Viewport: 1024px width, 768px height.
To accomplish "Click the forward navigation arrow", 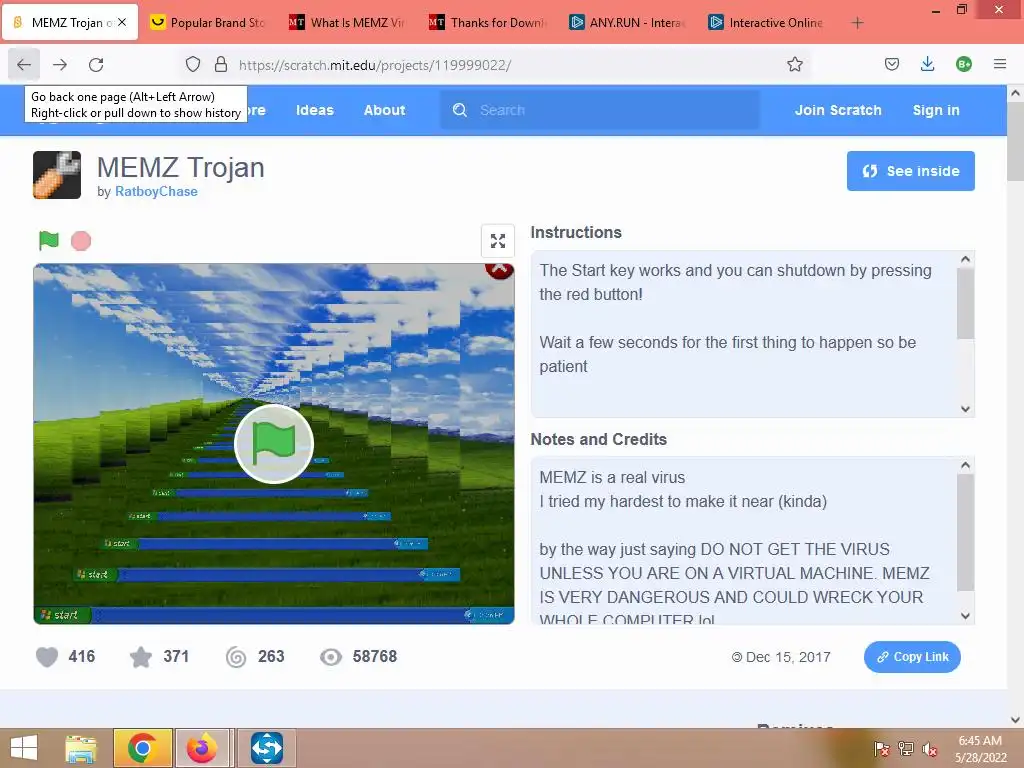I will click(x=60, y=65).
